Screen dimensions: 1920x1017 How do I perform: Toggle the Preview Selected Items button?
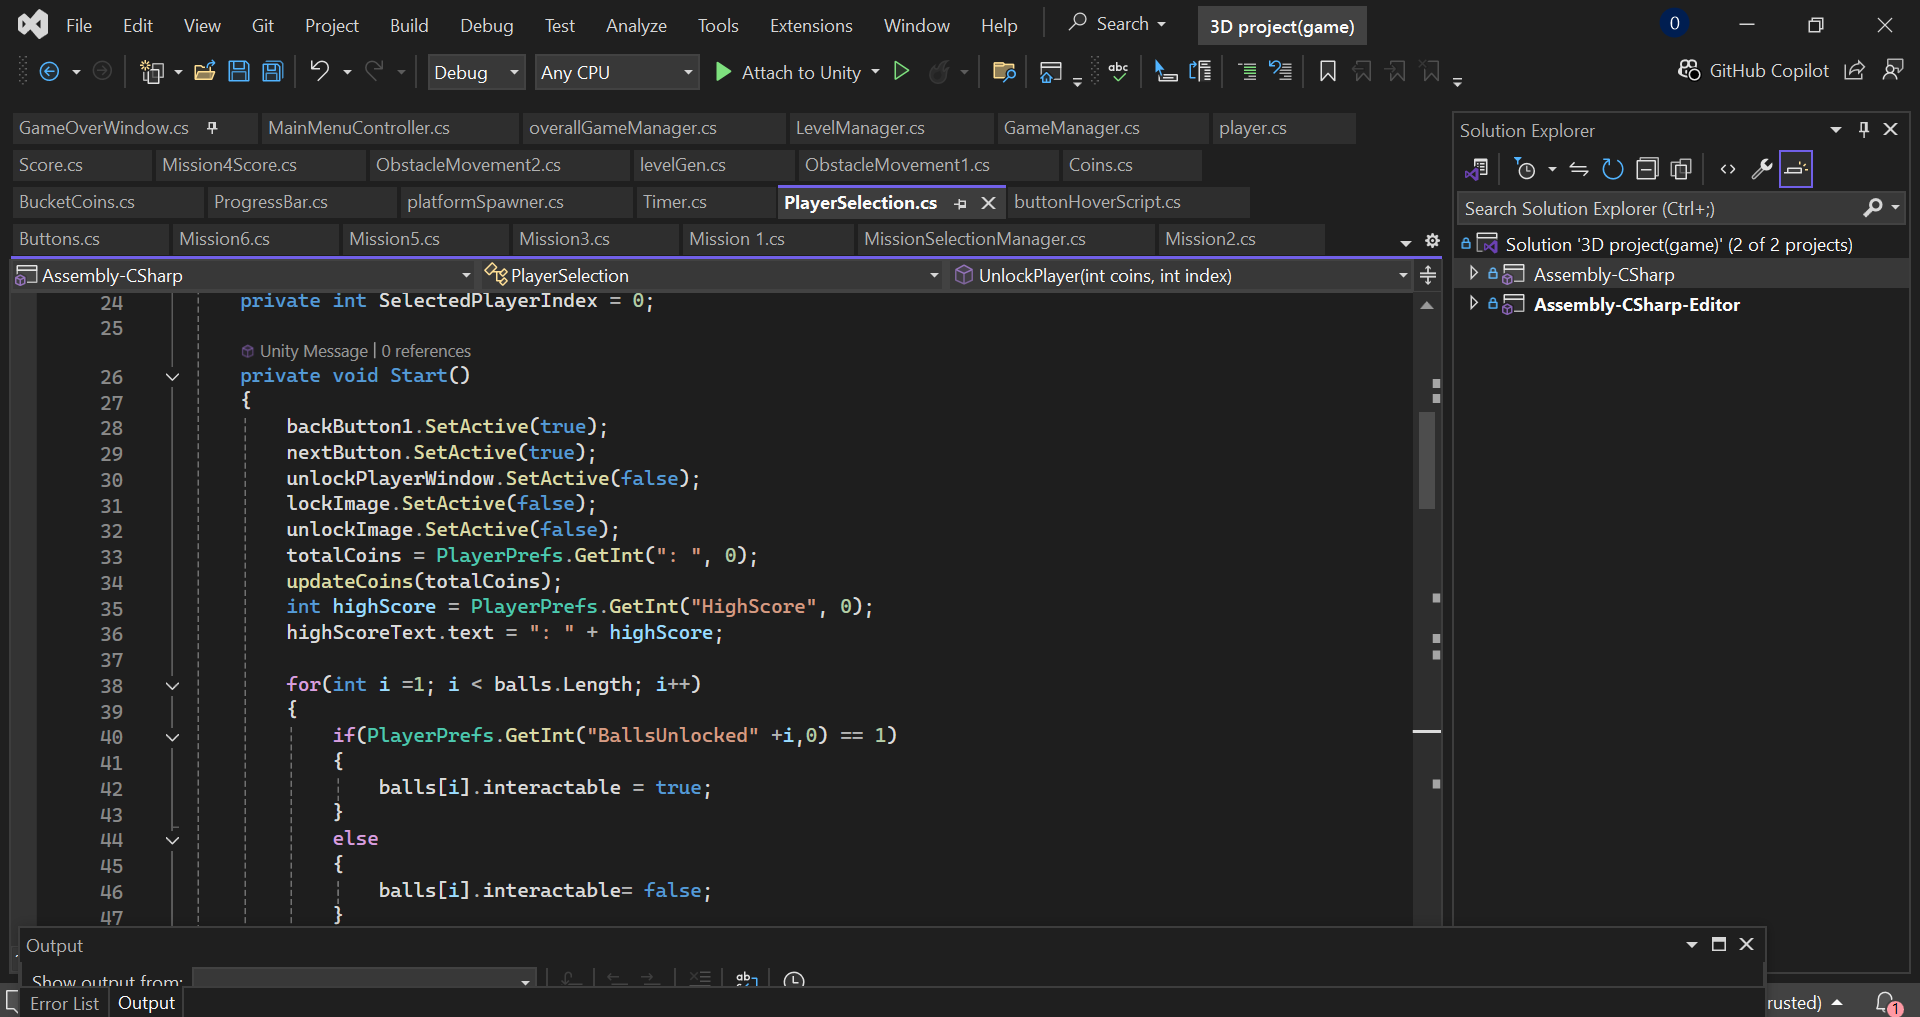(x=1796, y=169)
